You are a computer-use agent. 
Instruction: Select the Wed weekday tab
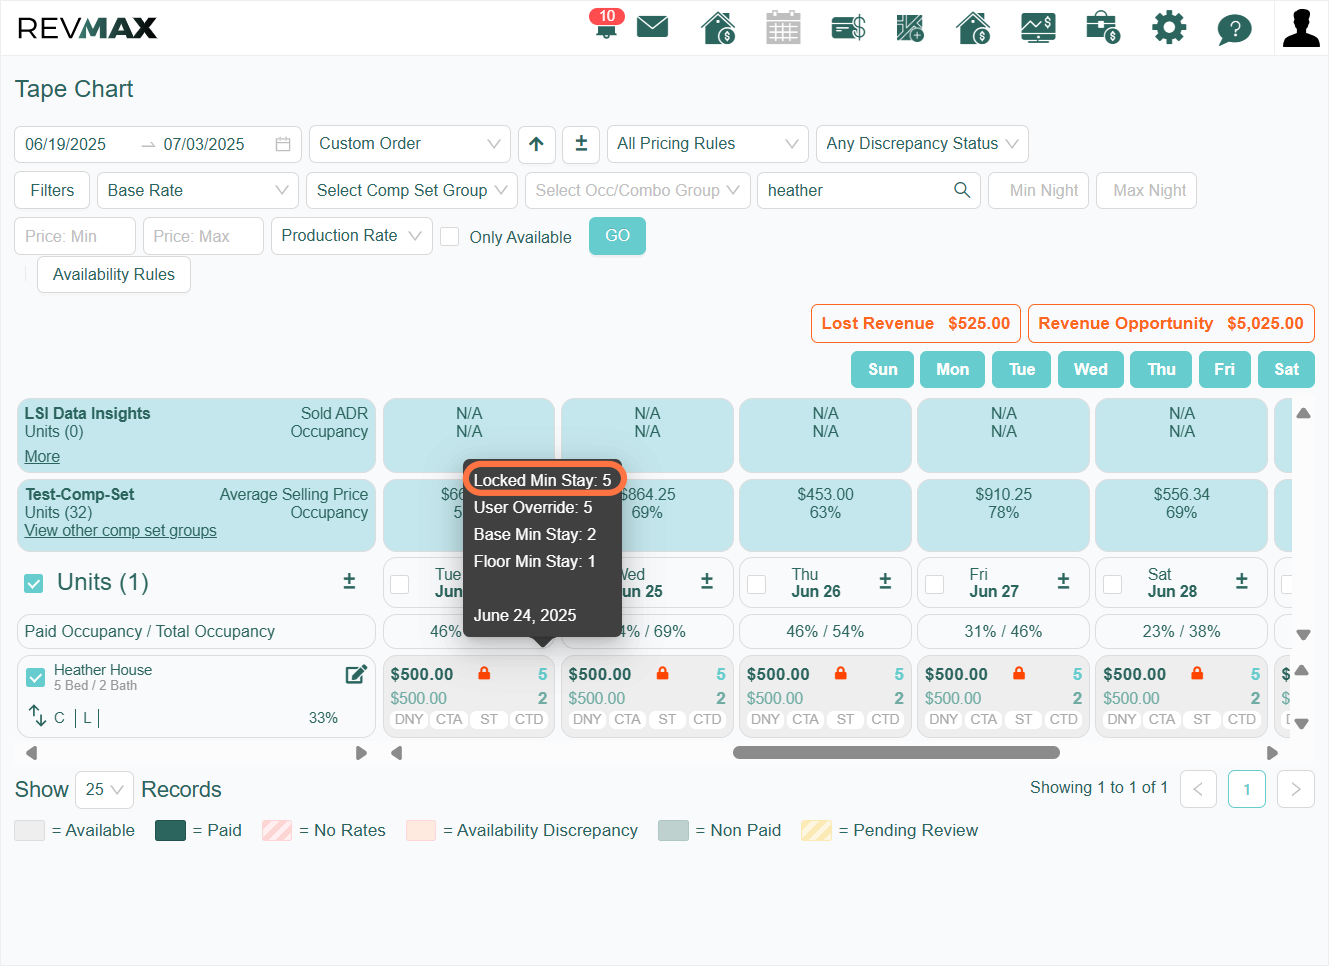click(x=1090, y=369)
